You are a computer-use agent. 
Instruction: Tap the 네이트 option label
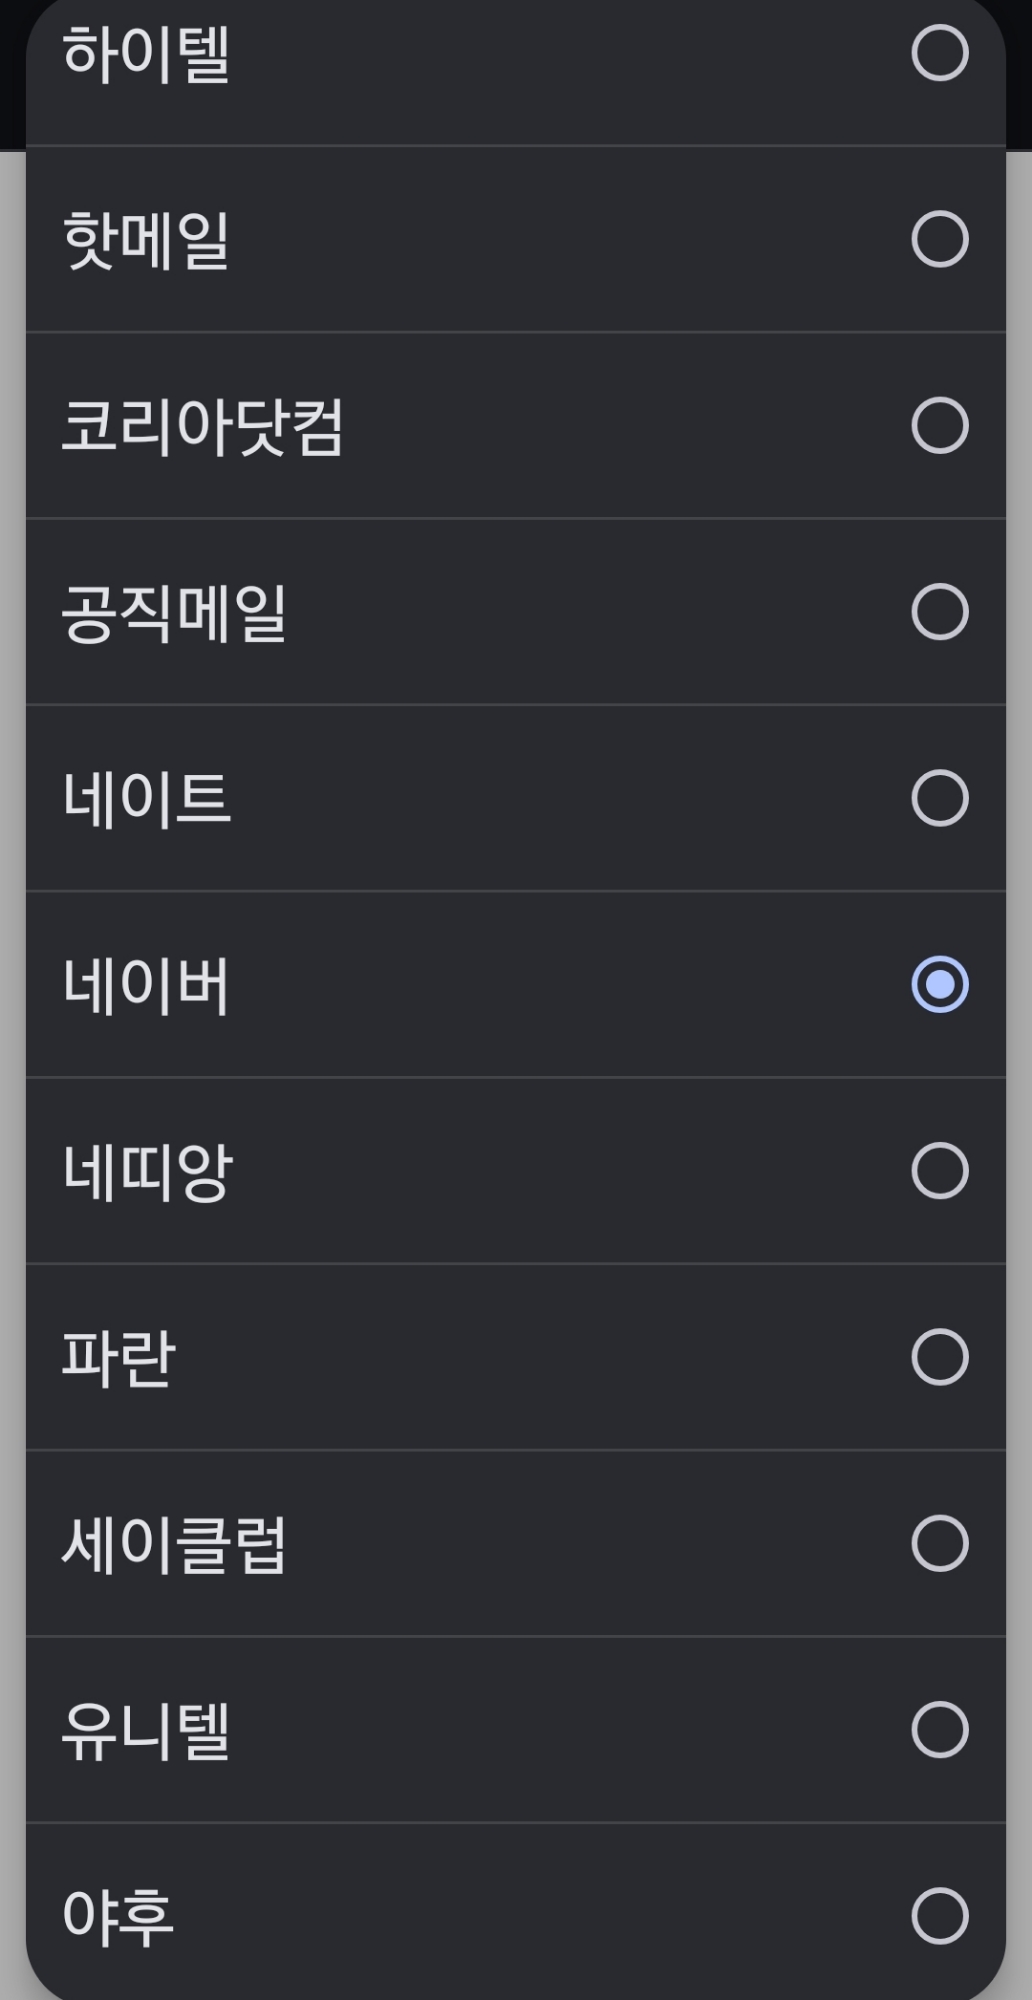147,799
